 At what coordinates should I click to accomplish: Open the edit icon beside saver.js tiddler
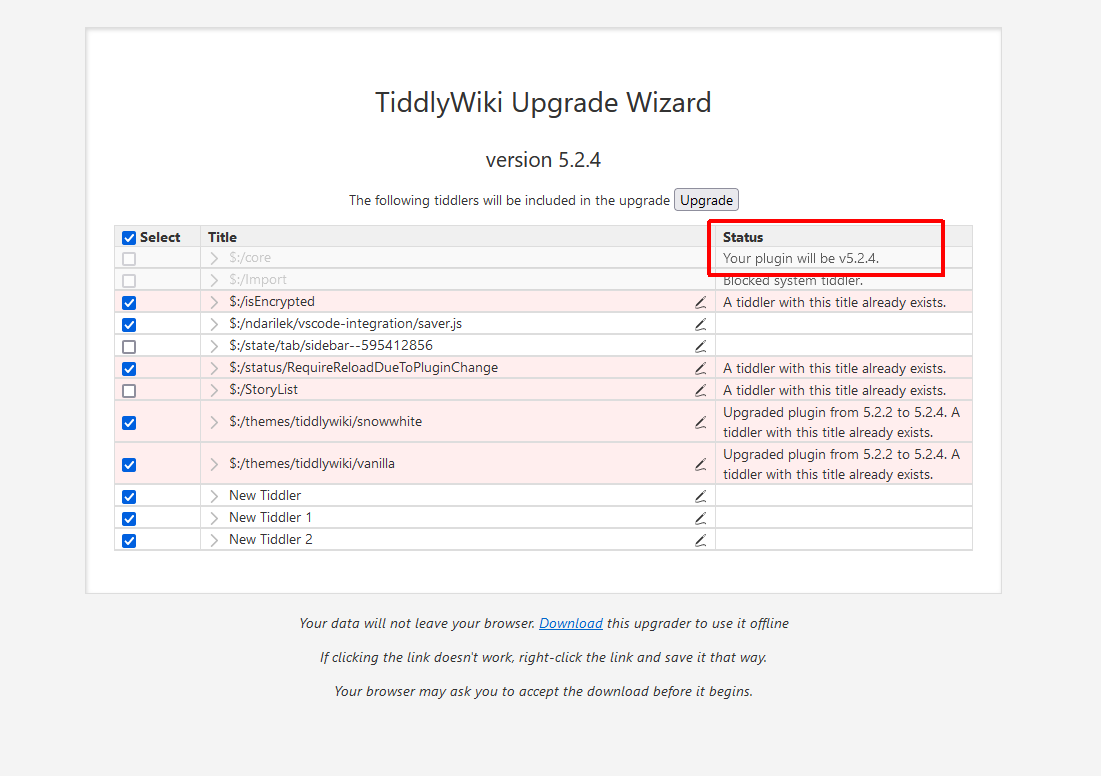(x=700, y=324)
